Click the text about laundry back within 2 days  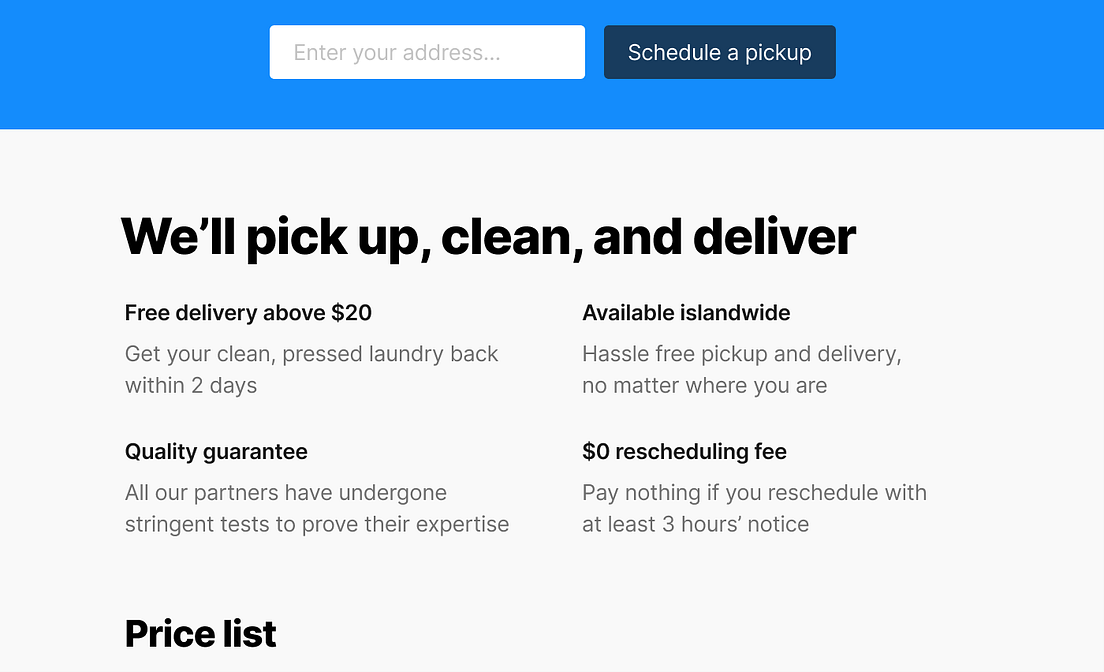click(x=311, y=369)
